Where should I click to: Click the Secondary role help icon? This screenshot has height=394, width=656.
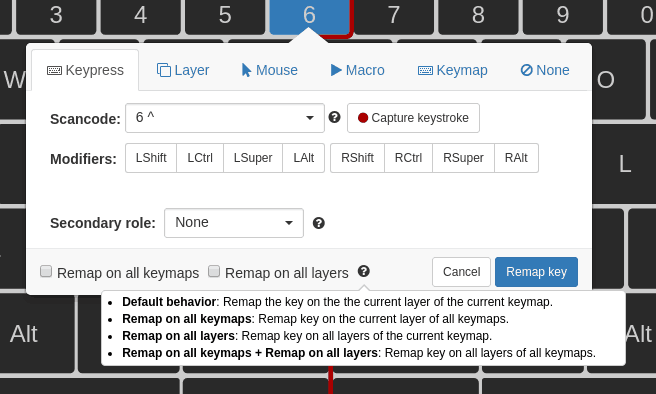click(319, 223)
